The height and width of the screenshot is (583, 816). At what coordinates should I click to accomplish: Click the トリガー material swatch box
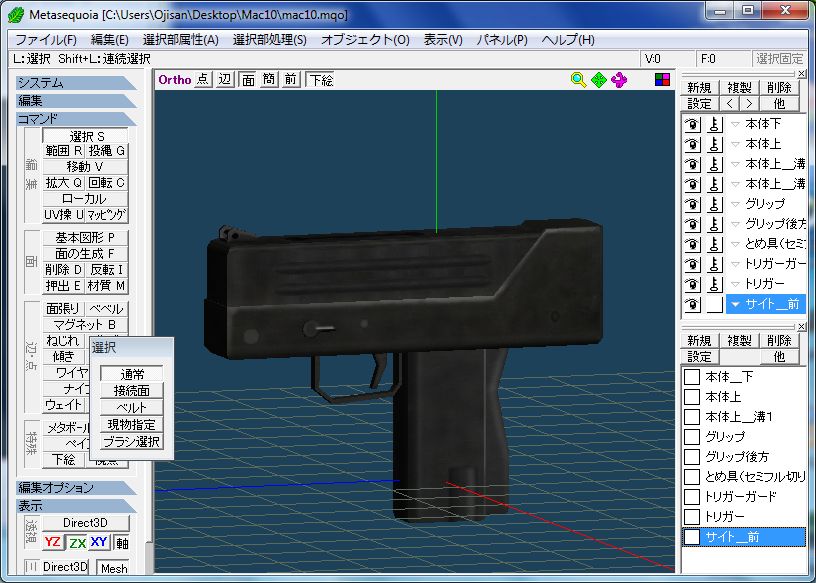tap(692, 517)
